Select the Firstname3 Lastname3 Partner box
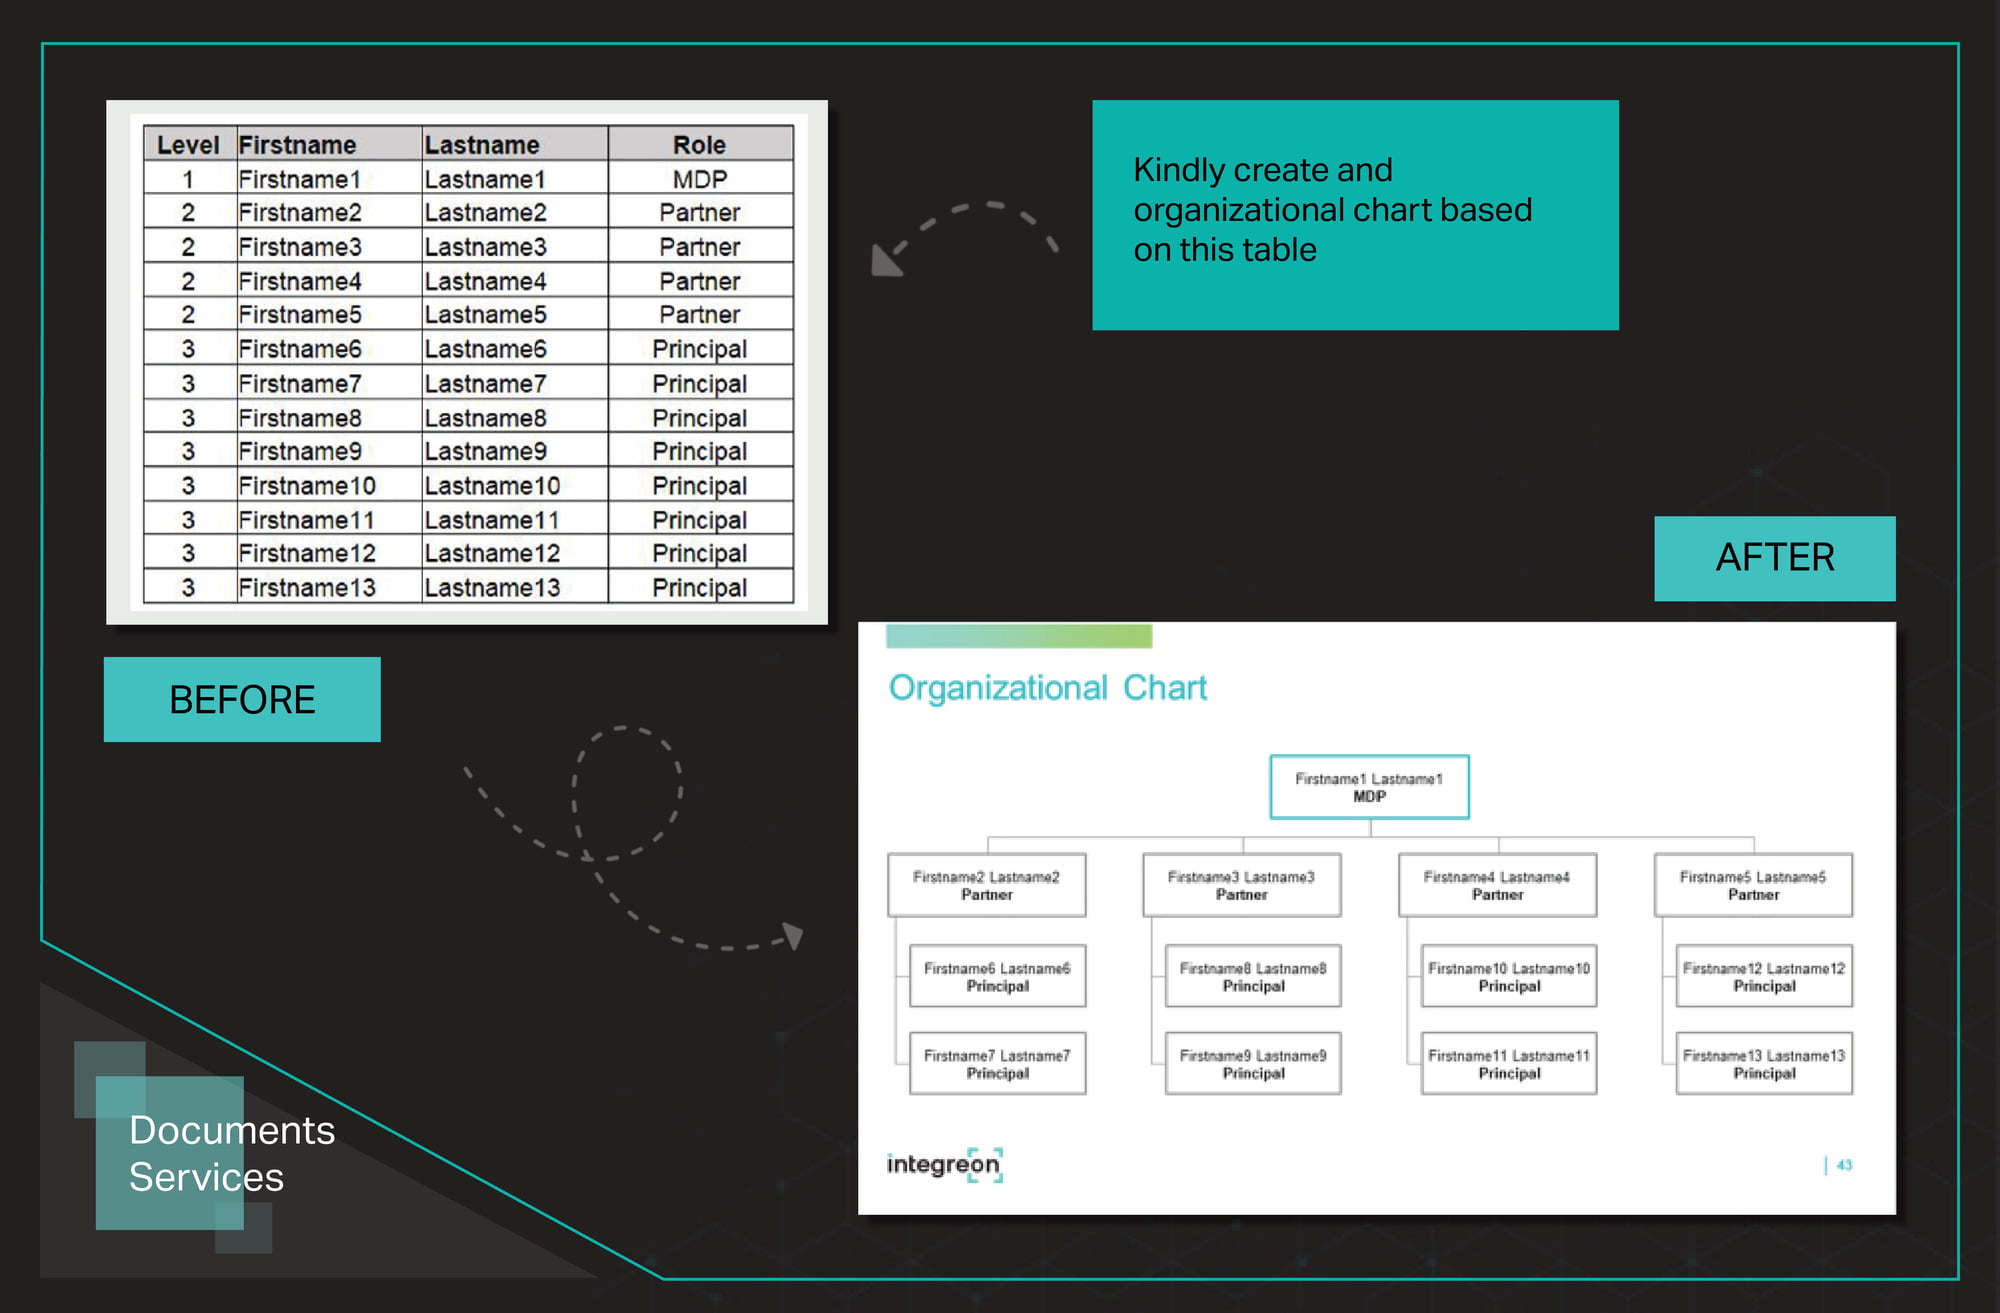The width and height of the screenshot is (2000, 1313). click(1241, 885)
